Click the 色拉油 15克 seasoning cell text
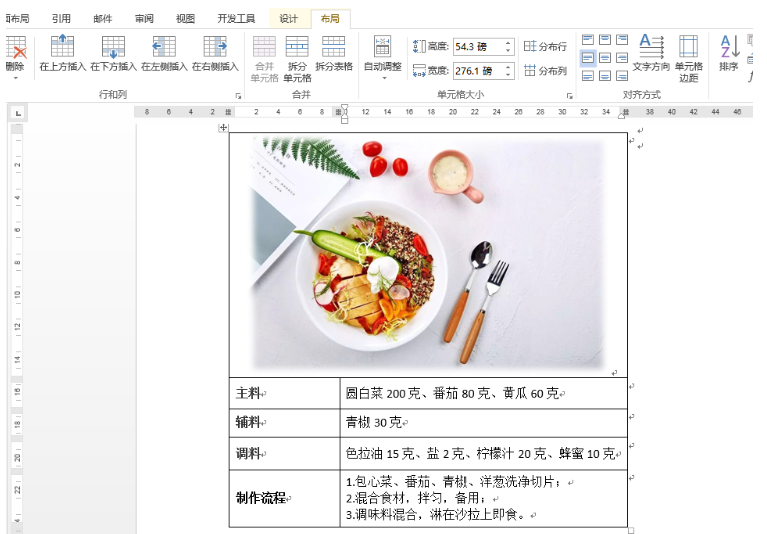767x534 pixels. [x=480, y=454]
